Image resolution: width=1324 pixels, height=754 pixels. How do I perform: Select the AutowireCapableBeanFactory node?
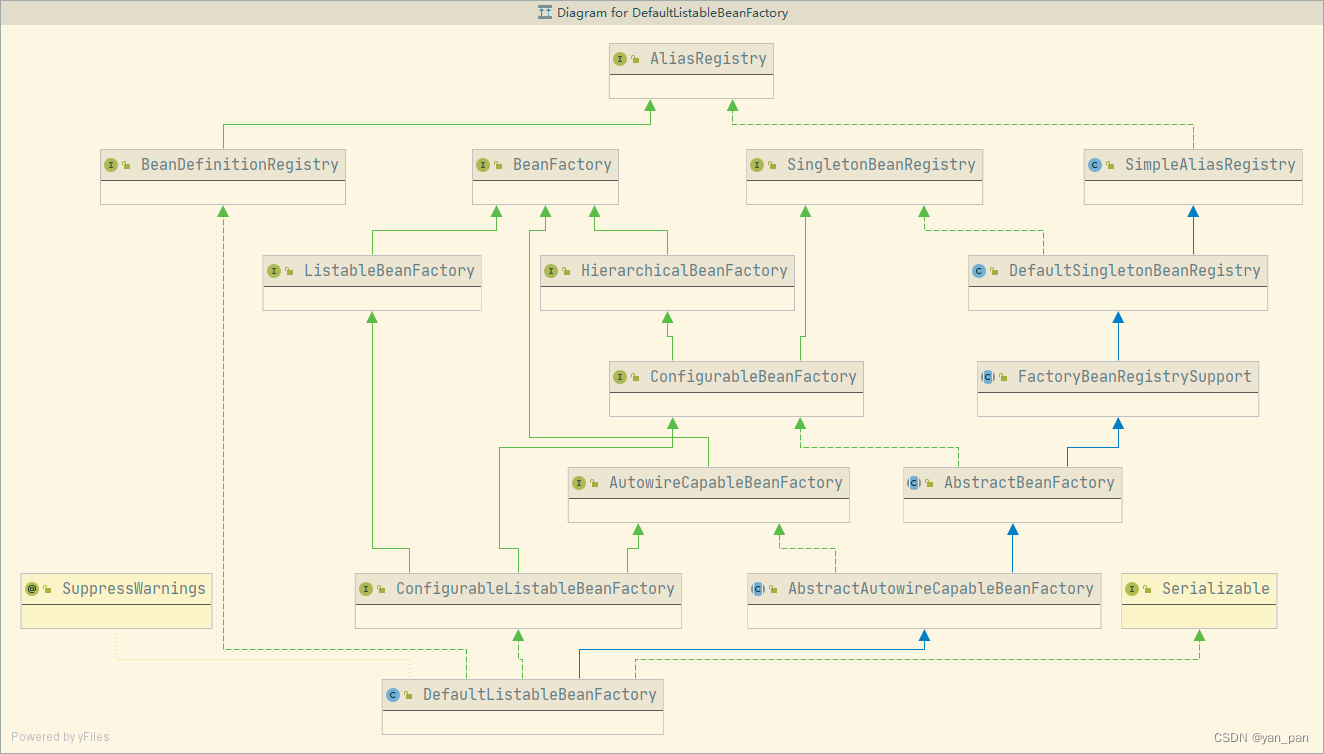(x=709, y=495)
